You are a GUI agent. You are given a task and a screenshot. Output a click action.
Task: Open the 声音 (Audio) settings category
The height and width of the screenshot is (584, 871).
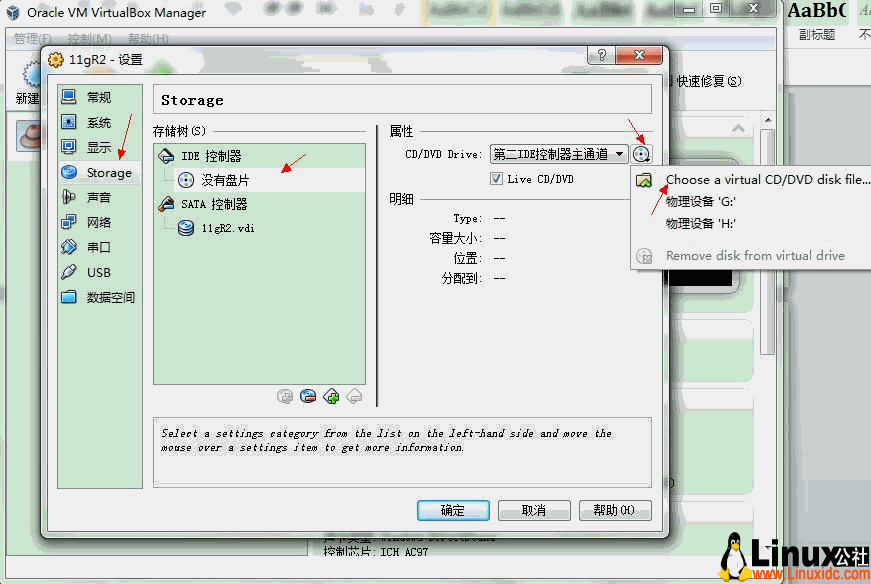coord(99,197)
